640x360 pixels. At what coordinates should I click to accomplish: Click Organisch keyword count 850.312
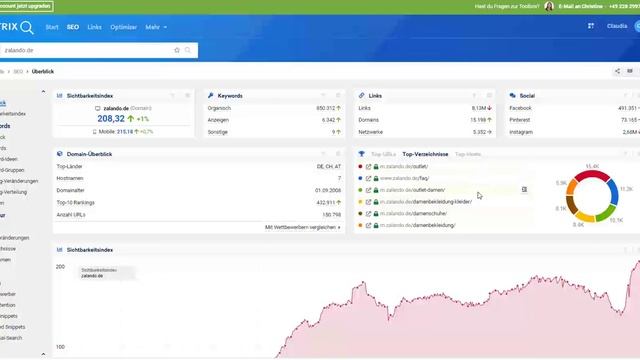[x=326, y=108]
